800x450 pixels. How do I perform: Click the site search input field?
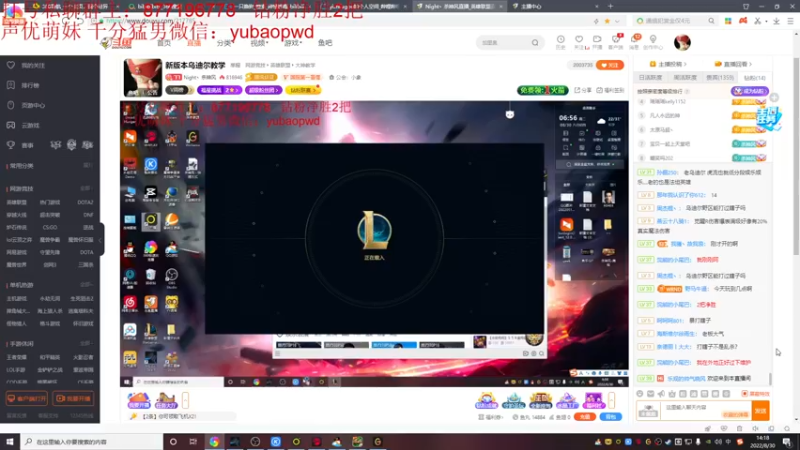click(503, 43)
